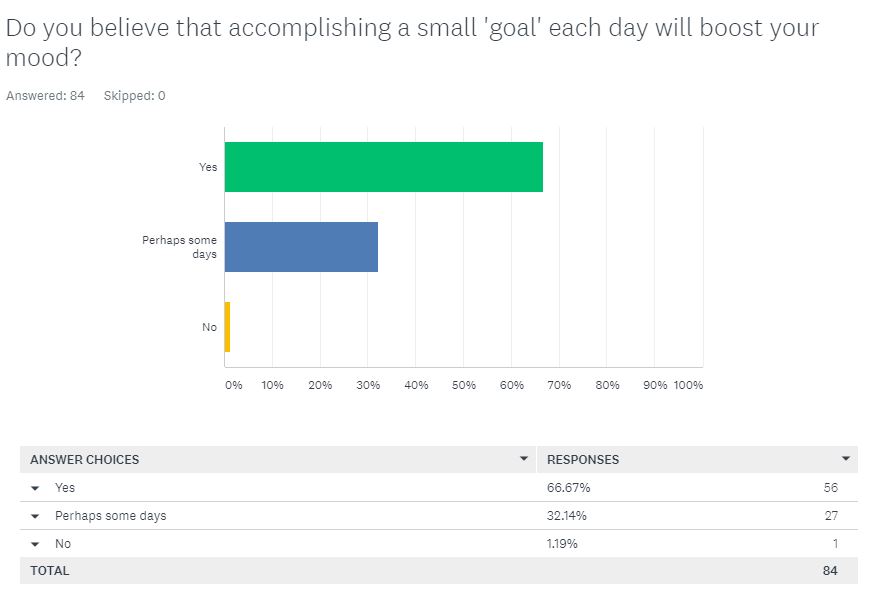
Task: Select the response count 56
Action: pos(830,488)
